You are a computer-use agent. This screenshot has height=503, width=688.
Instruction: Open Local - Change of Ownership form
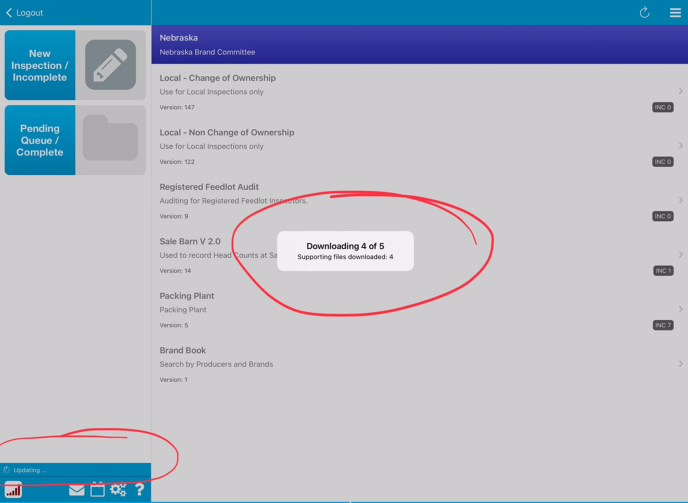[x=419, y=91]
